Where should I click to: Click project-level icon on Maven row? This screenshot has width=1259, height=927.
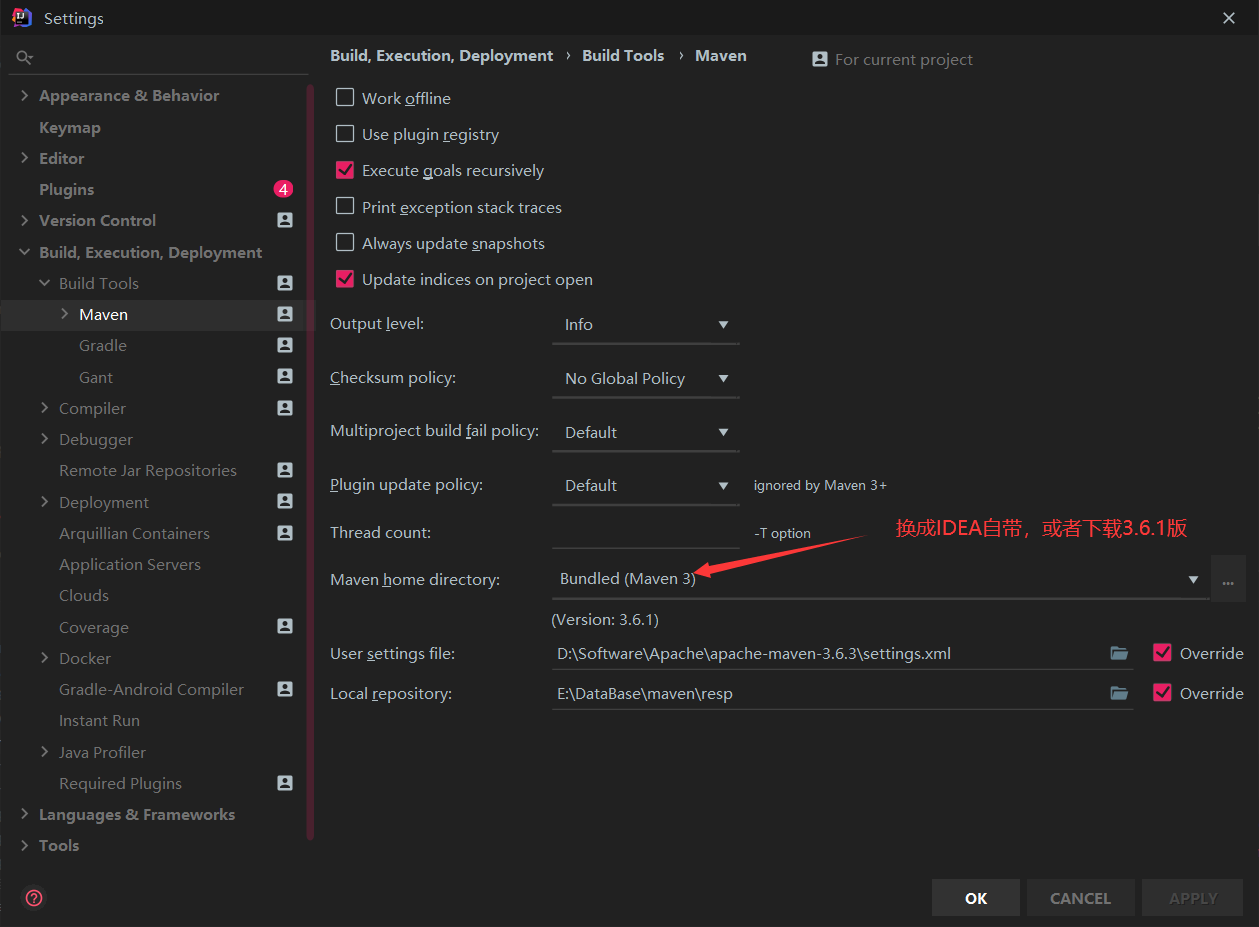[x=285, y=314]
